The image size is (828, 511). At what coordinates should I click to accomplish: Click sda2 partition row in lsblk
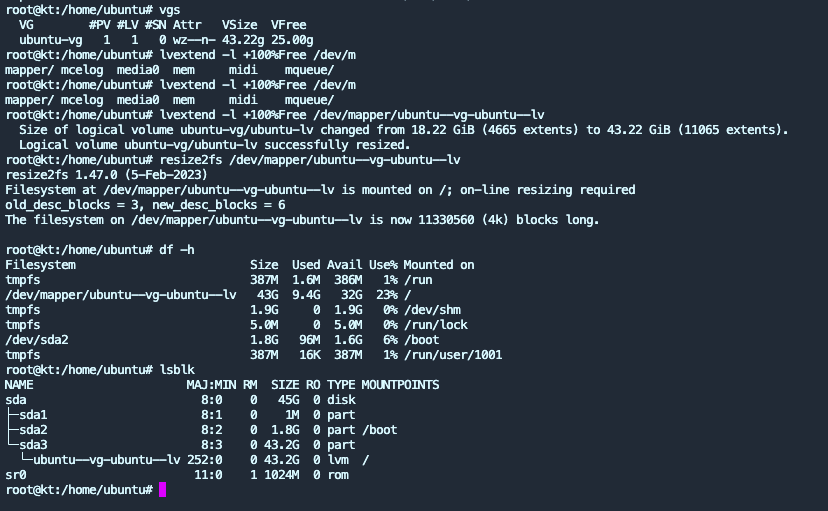(x=201, y=430)
